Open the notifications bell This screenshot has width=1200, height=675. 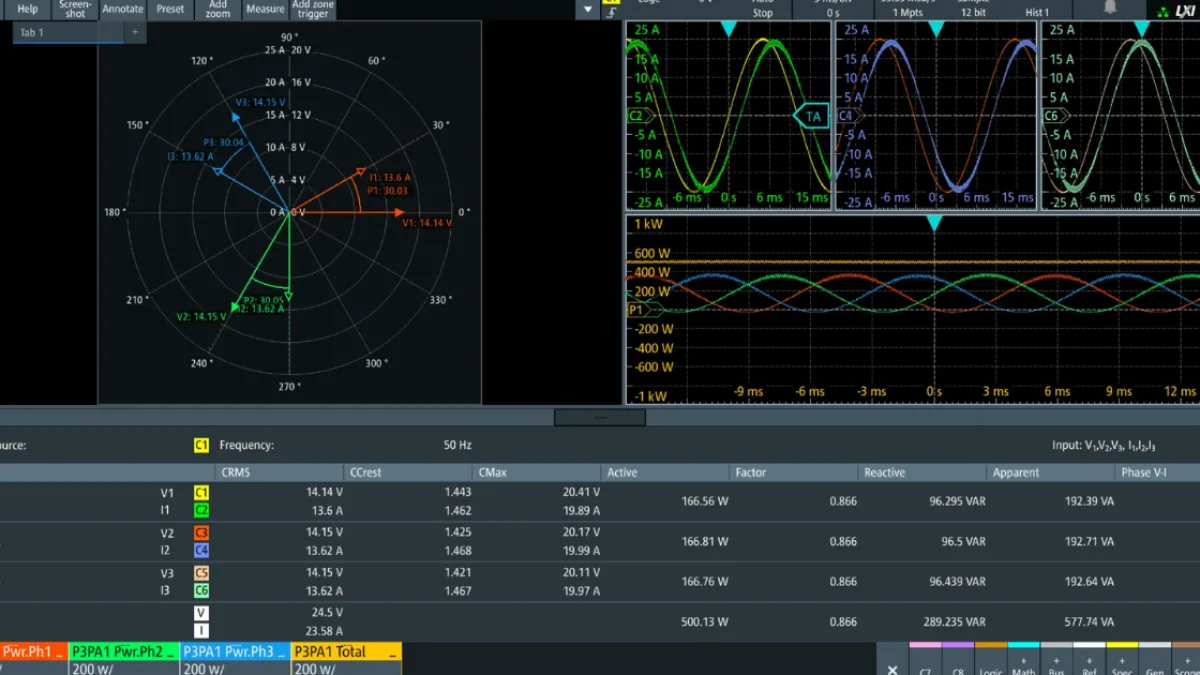point(1110,8)
